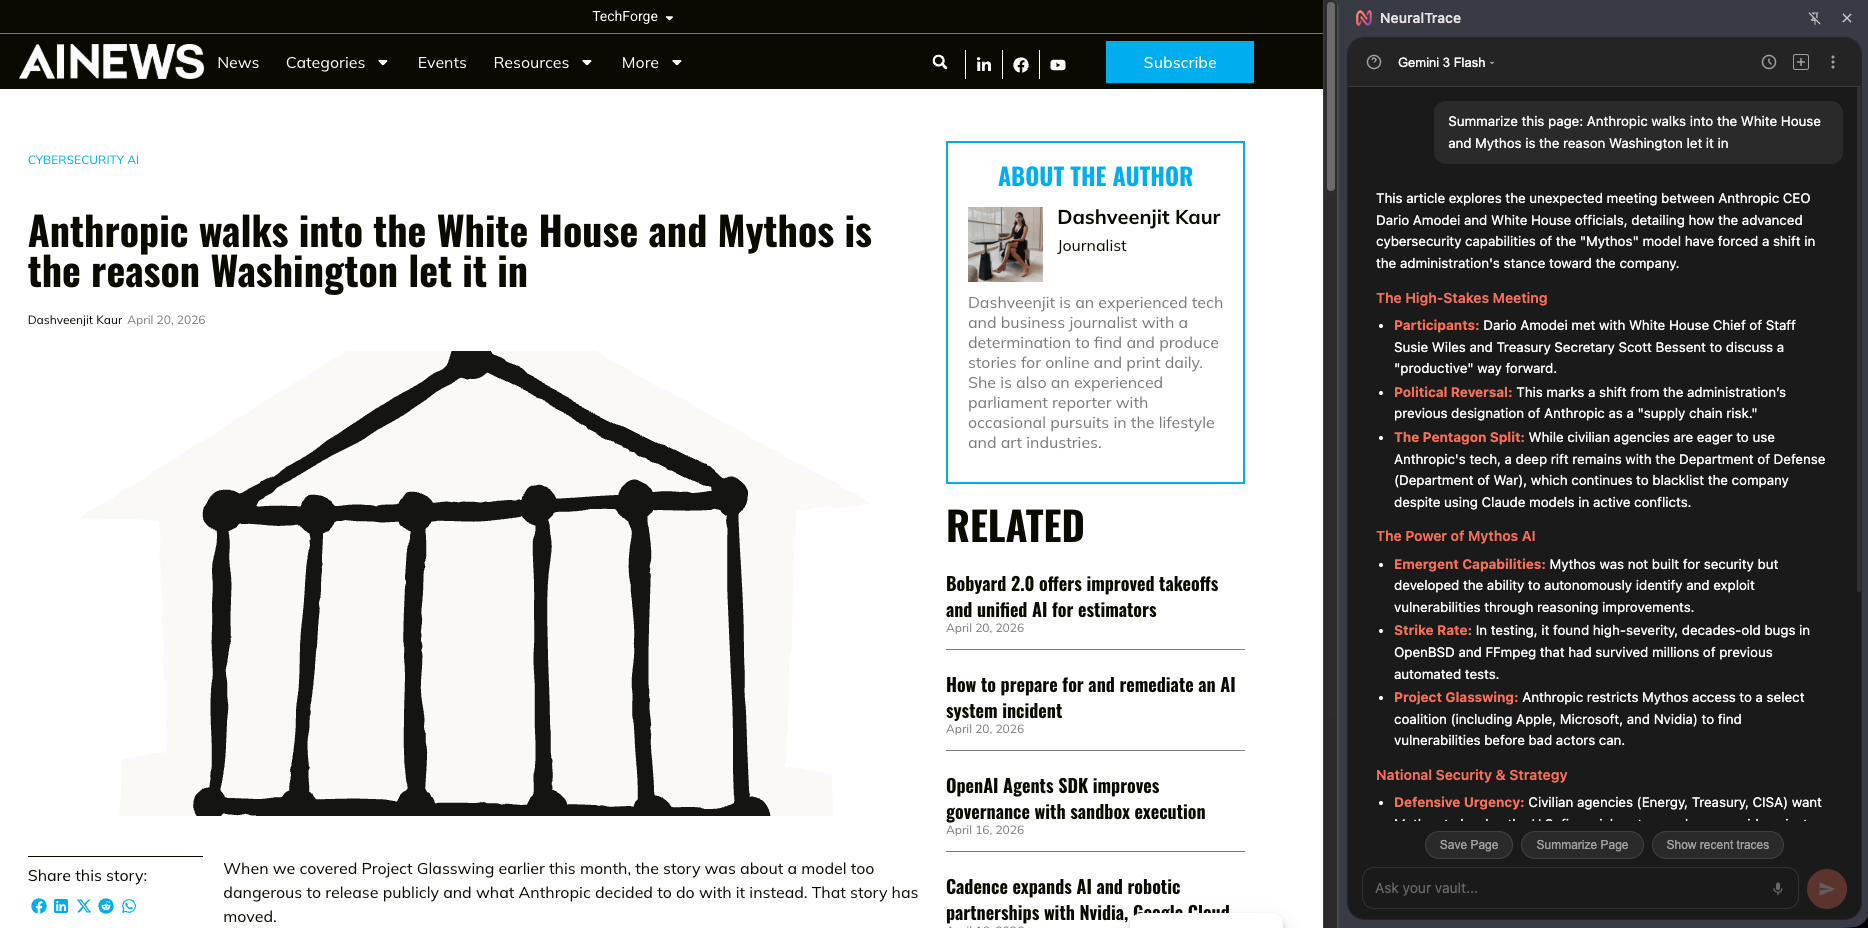Viewport: 1868px width, 928px height.
Task: Open author name in About the Author box
Action: [1138, 217]
